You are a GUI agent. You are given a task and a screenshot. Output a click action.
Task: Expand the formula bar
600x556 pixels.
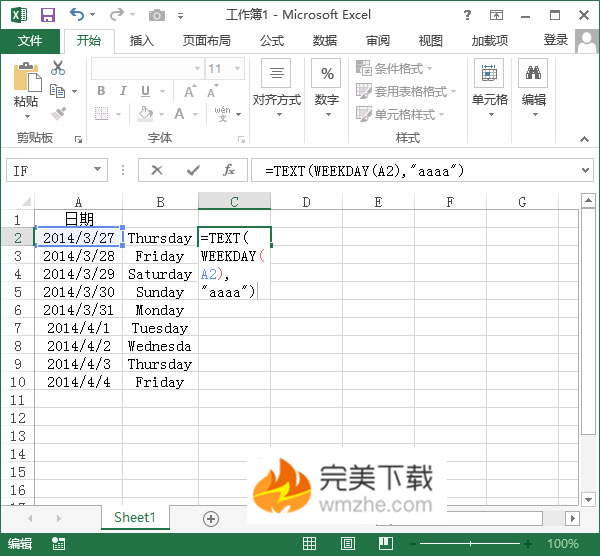point(585,170)
